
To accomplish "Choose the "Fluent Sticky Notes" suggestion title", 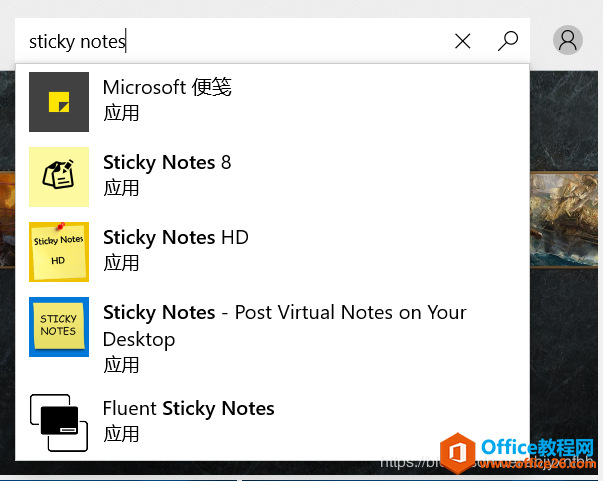I will [x=188, y=408].
